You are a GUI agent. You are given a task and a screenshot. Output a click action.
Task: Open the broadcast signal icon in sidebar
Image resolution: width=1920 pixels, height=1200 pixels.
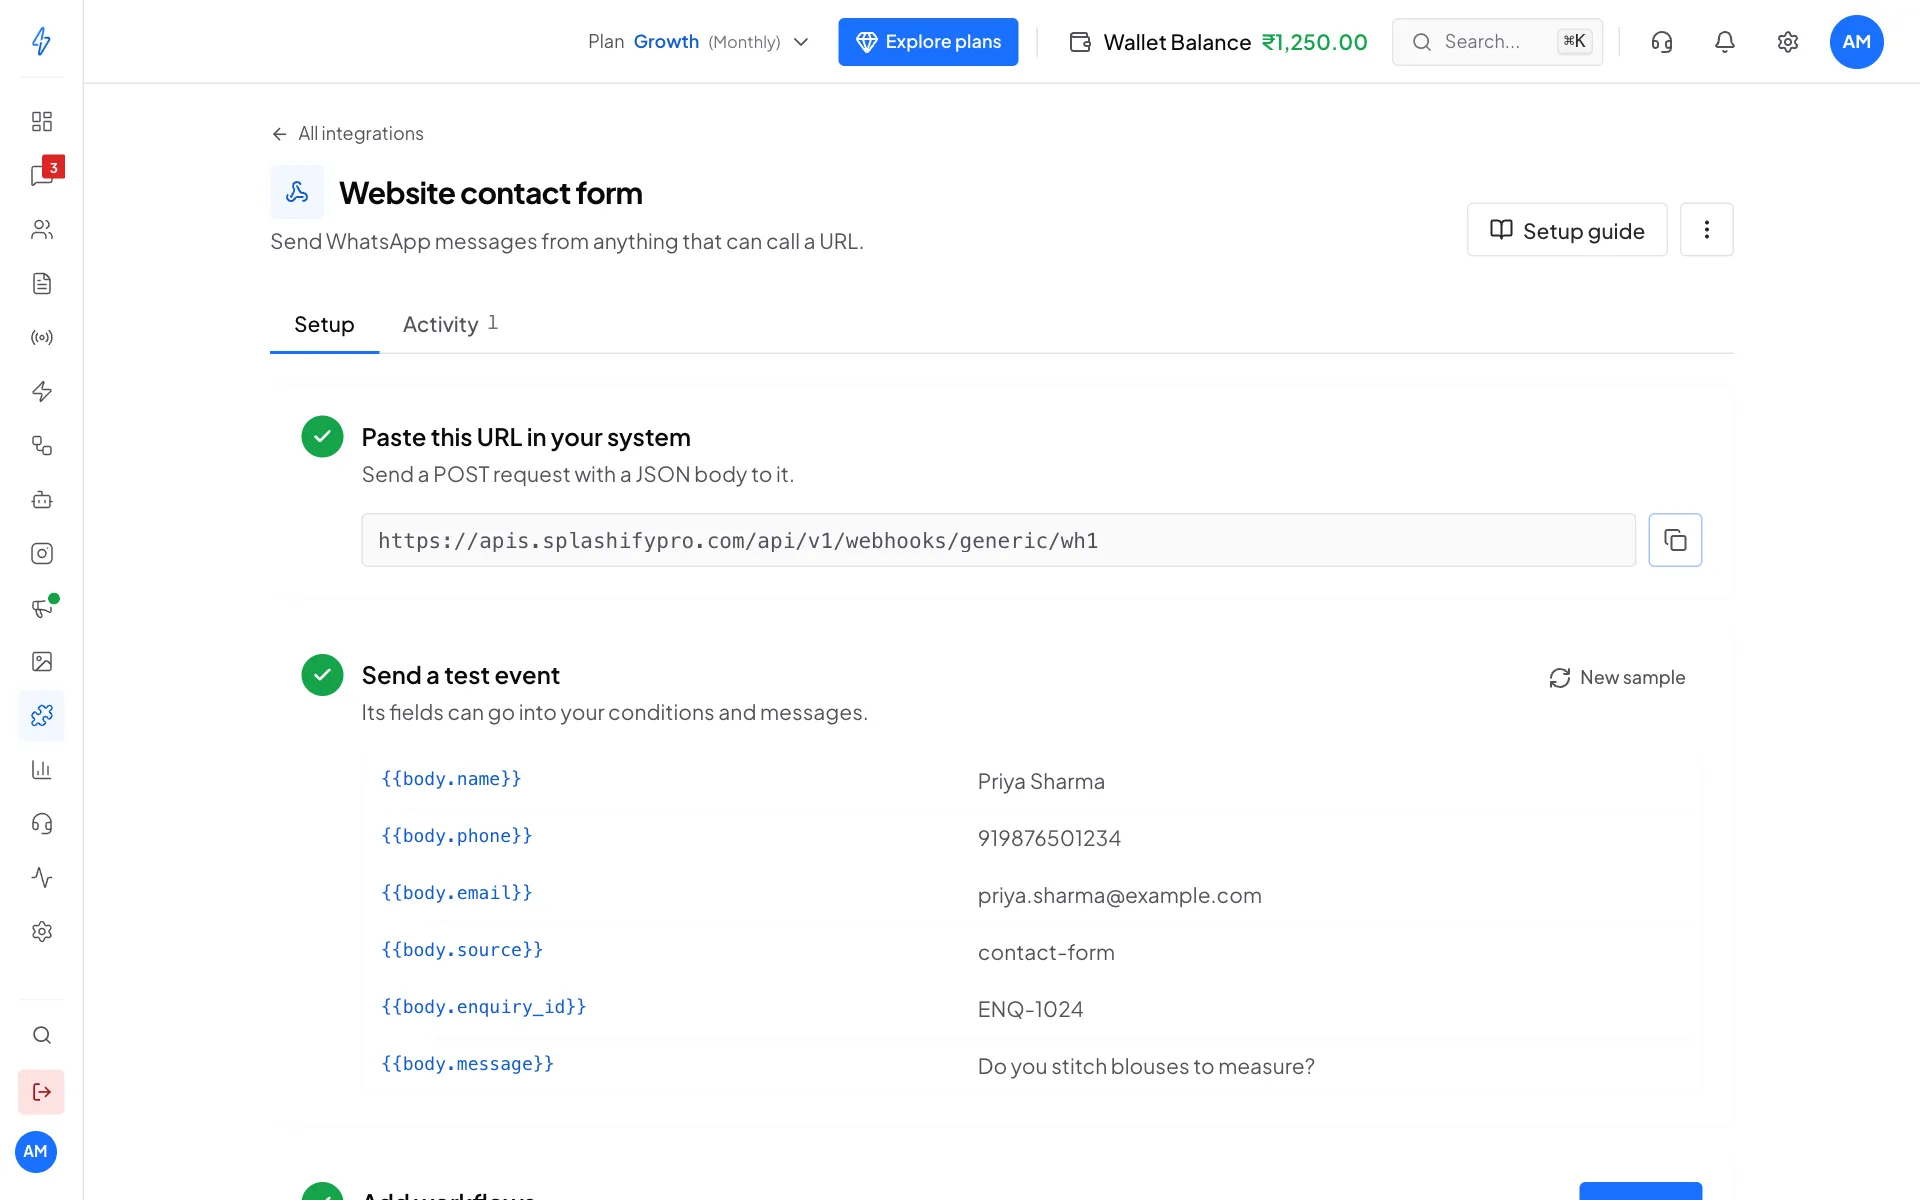[41, 337]
